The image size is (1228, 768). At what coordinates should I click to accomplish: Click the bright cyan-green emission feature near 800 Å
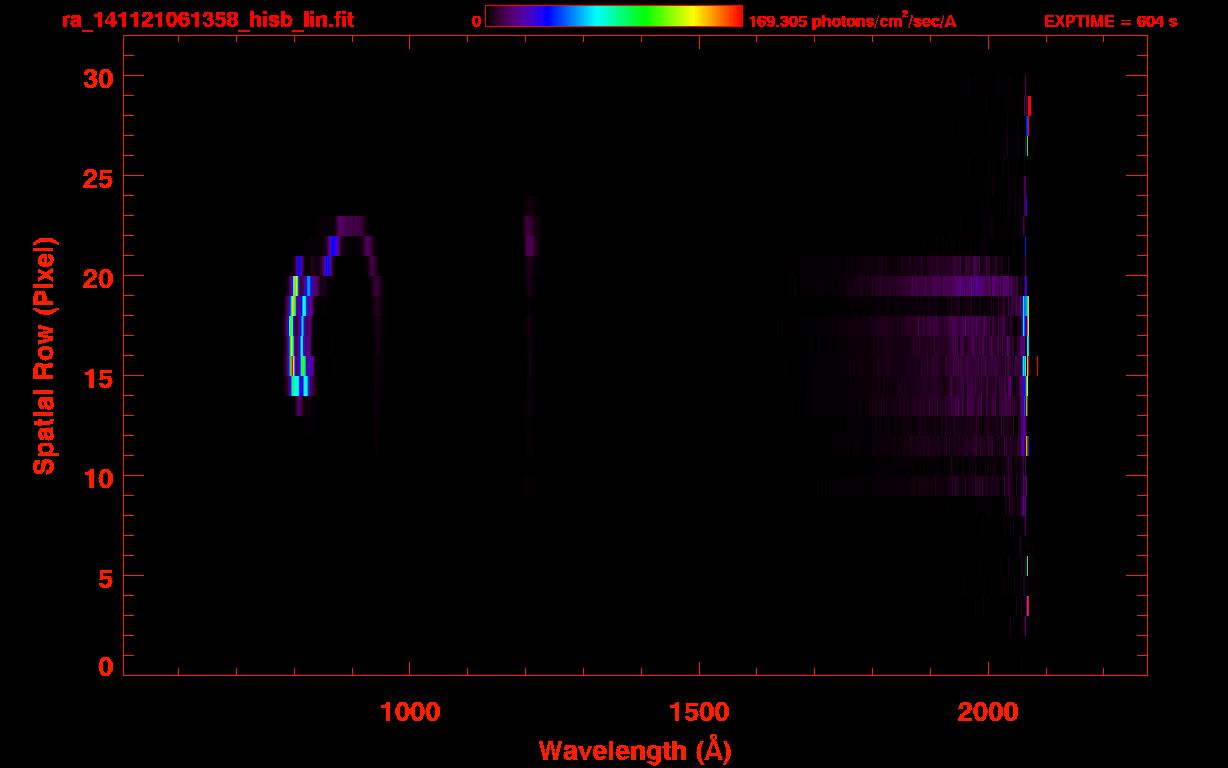pos(300,336)
